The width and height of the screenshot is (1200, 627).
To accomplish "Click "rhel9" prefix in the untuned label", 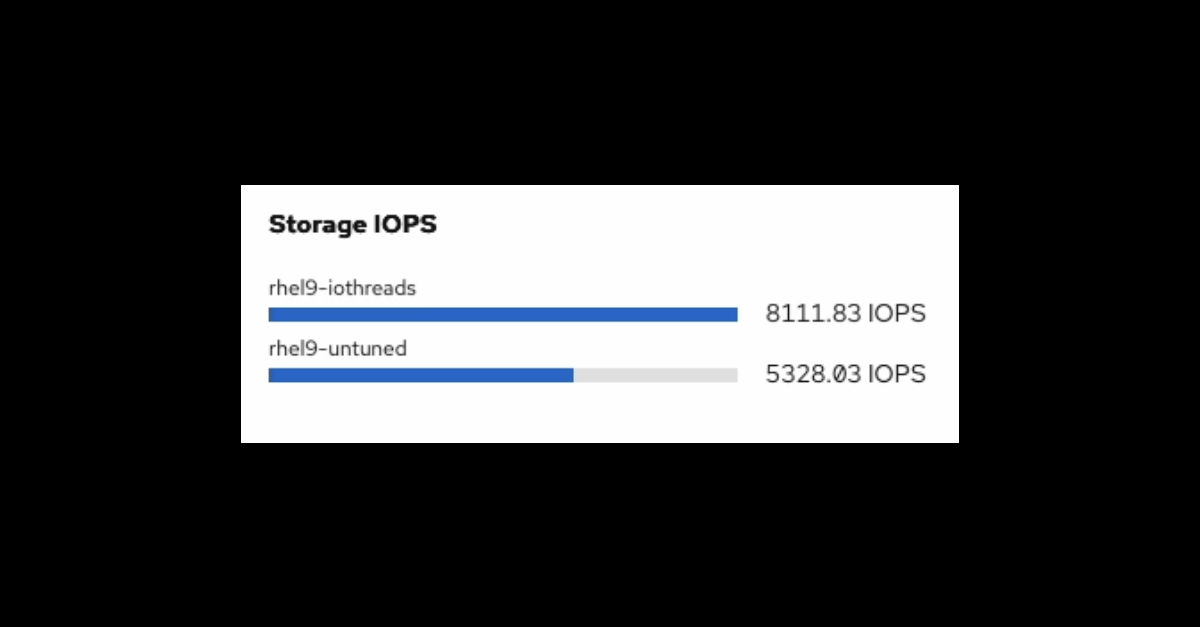I will [x=291, y=349].
